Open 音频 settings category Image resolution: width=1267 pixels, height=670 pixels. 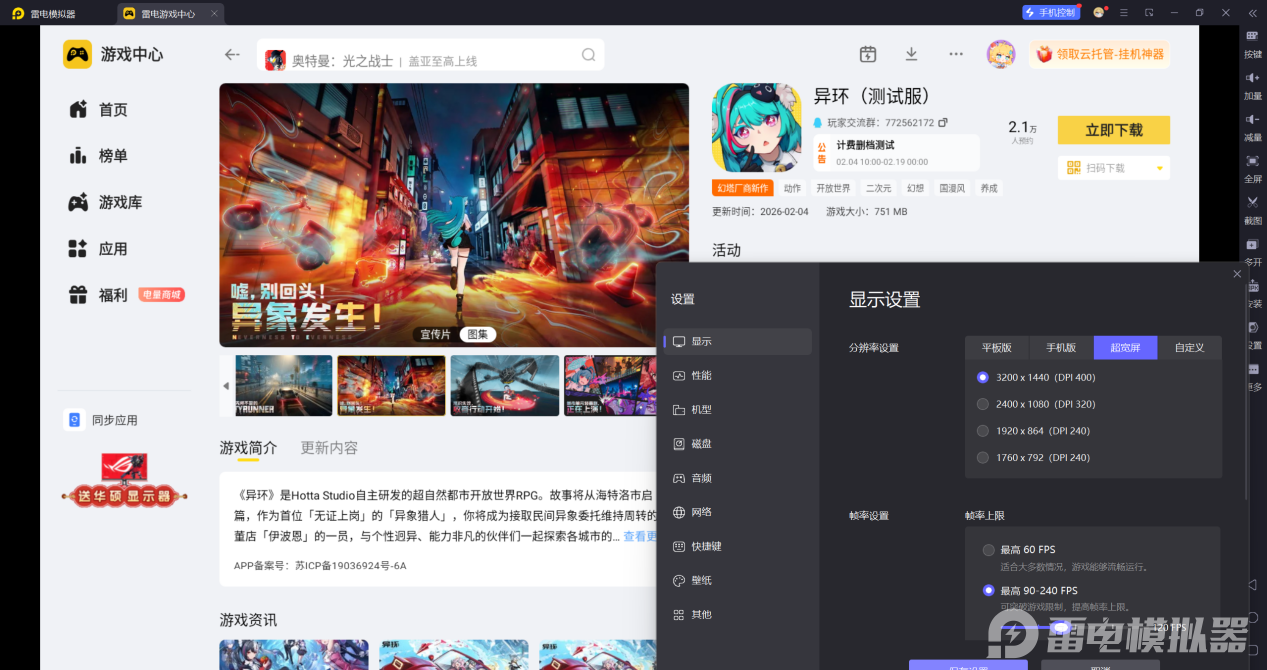738,478
